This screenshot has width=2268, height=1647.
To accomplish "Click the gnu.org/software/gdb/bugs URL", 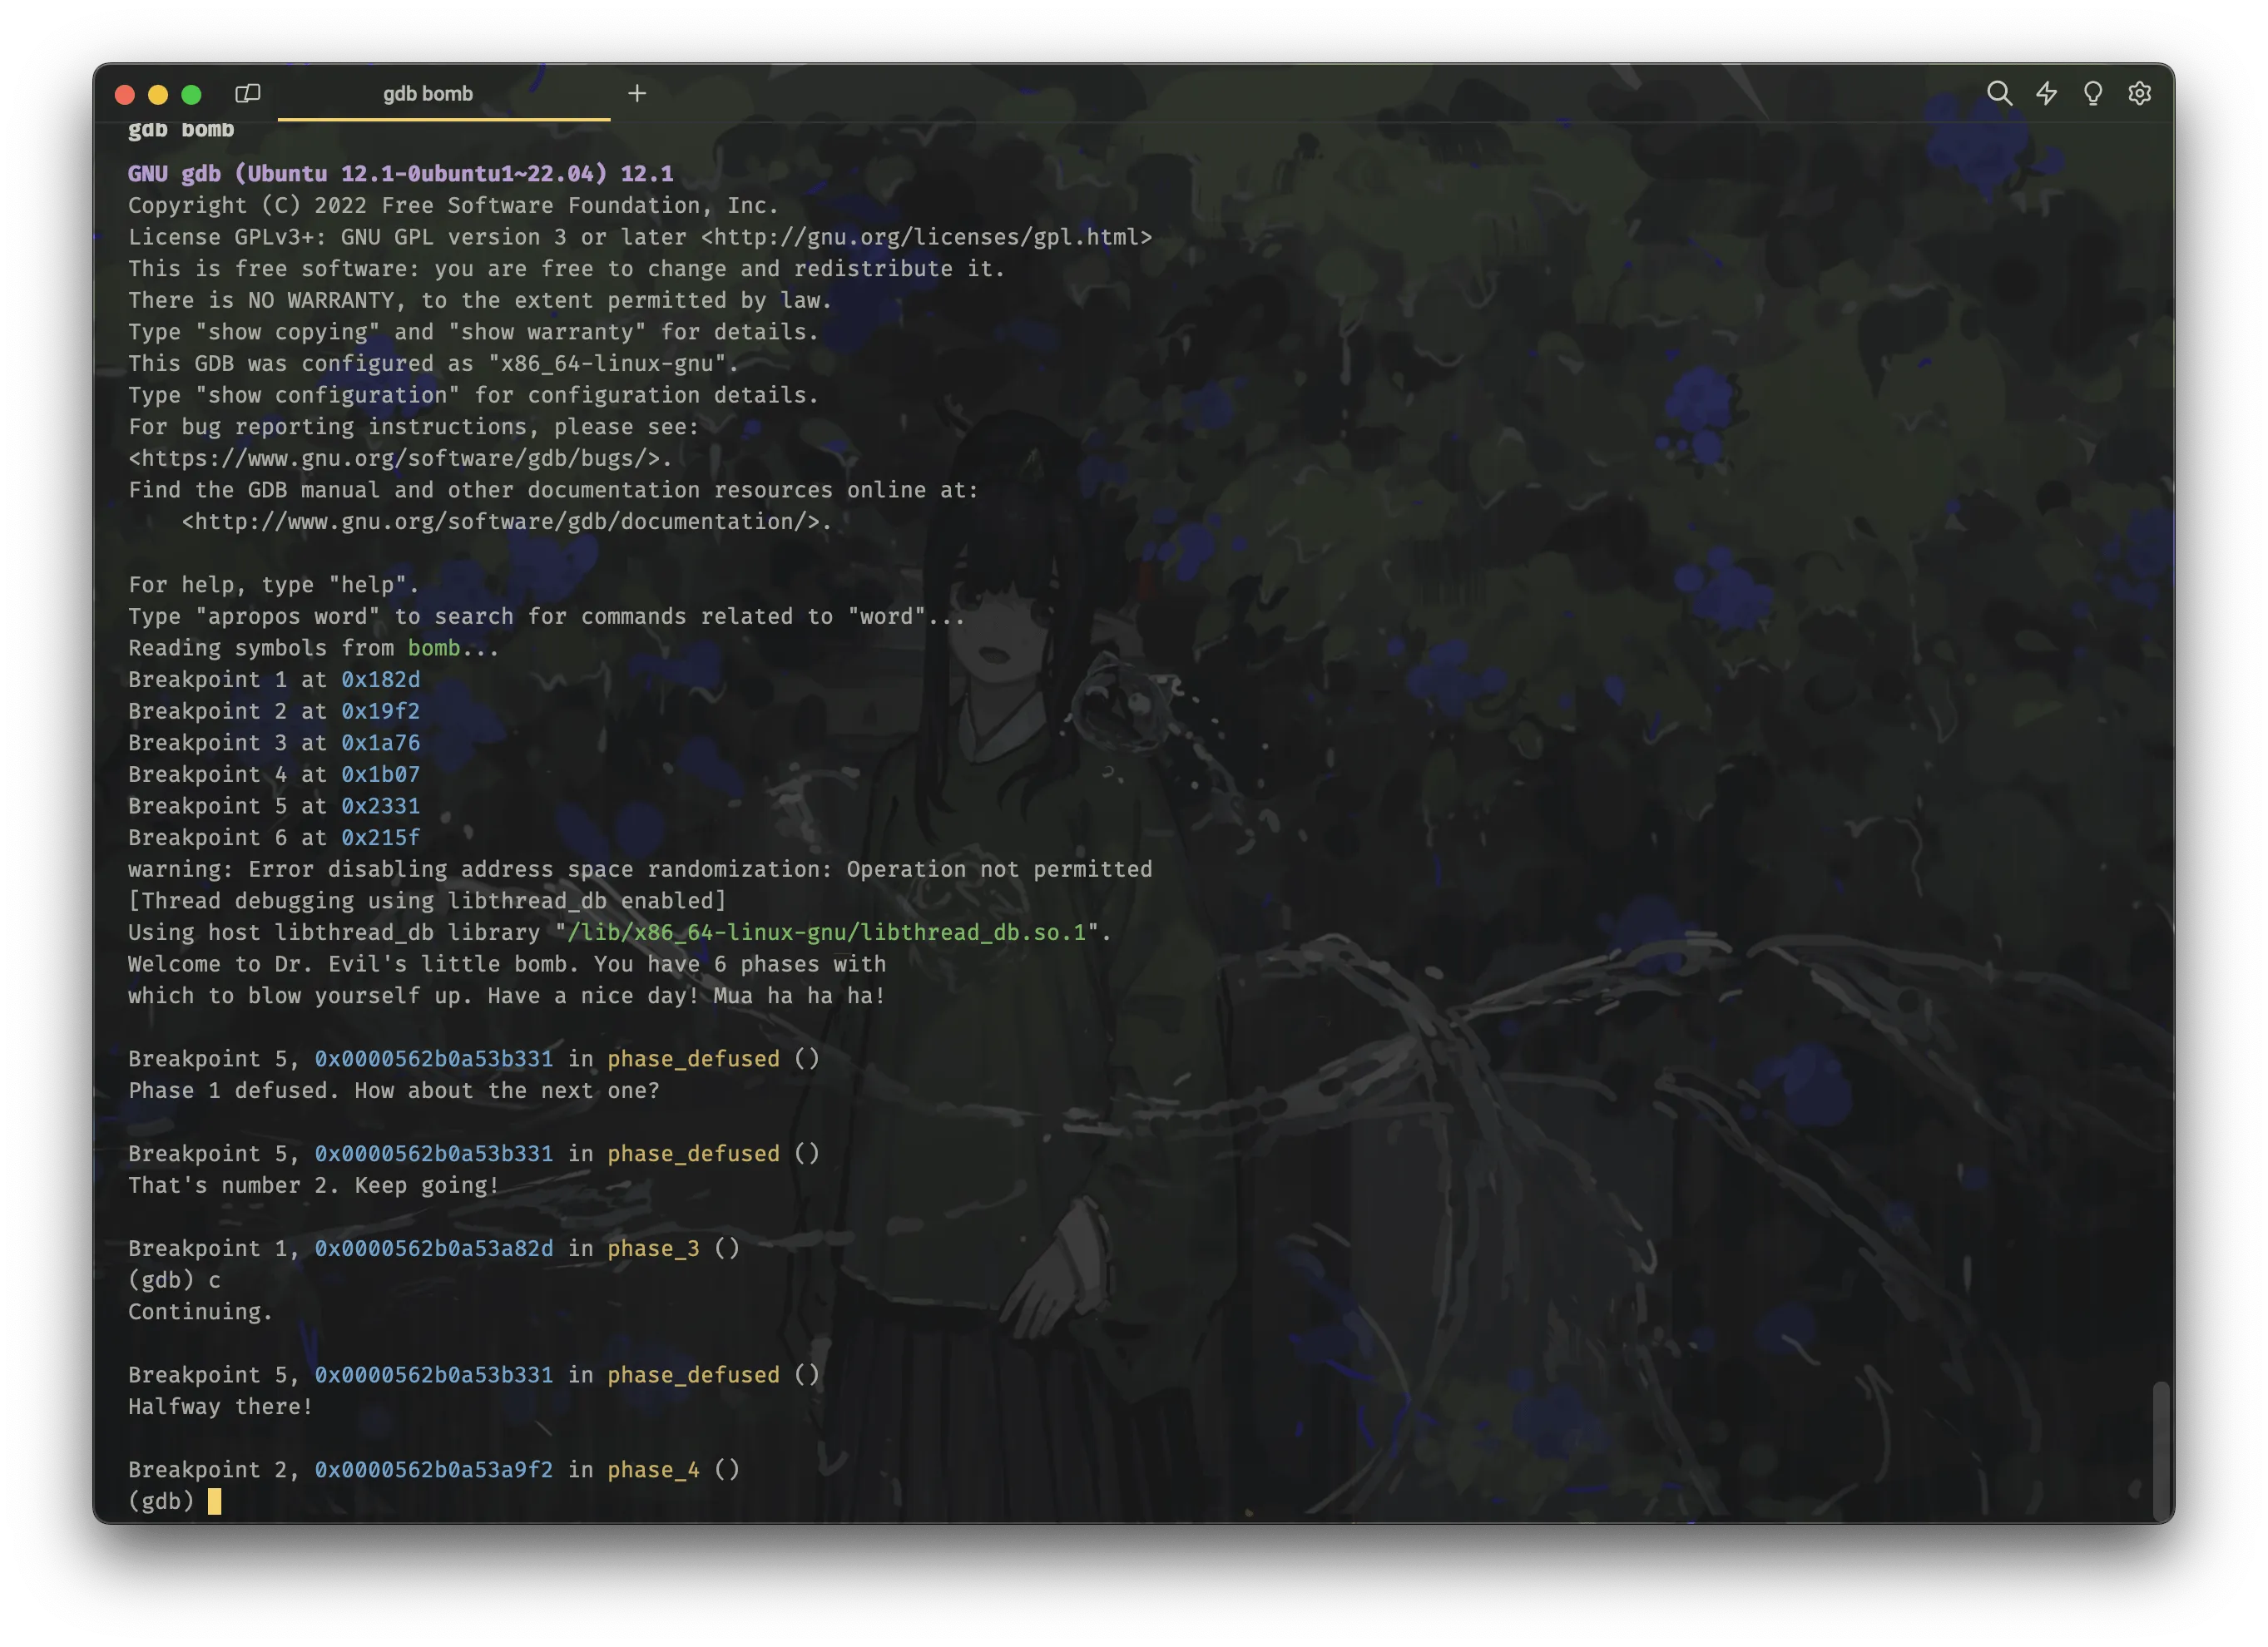I will 394,458.
